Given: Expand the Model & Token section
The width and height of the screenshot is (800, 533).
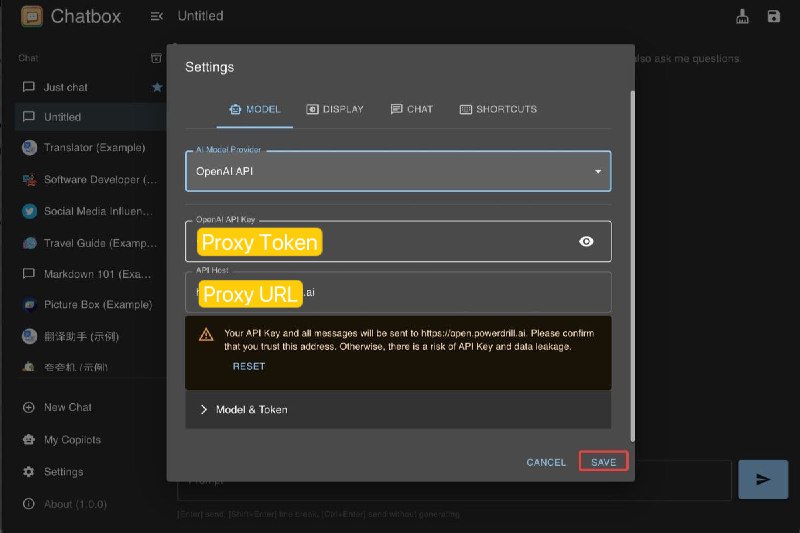Looking at the screenshot, I should click(x=398, y=410).
